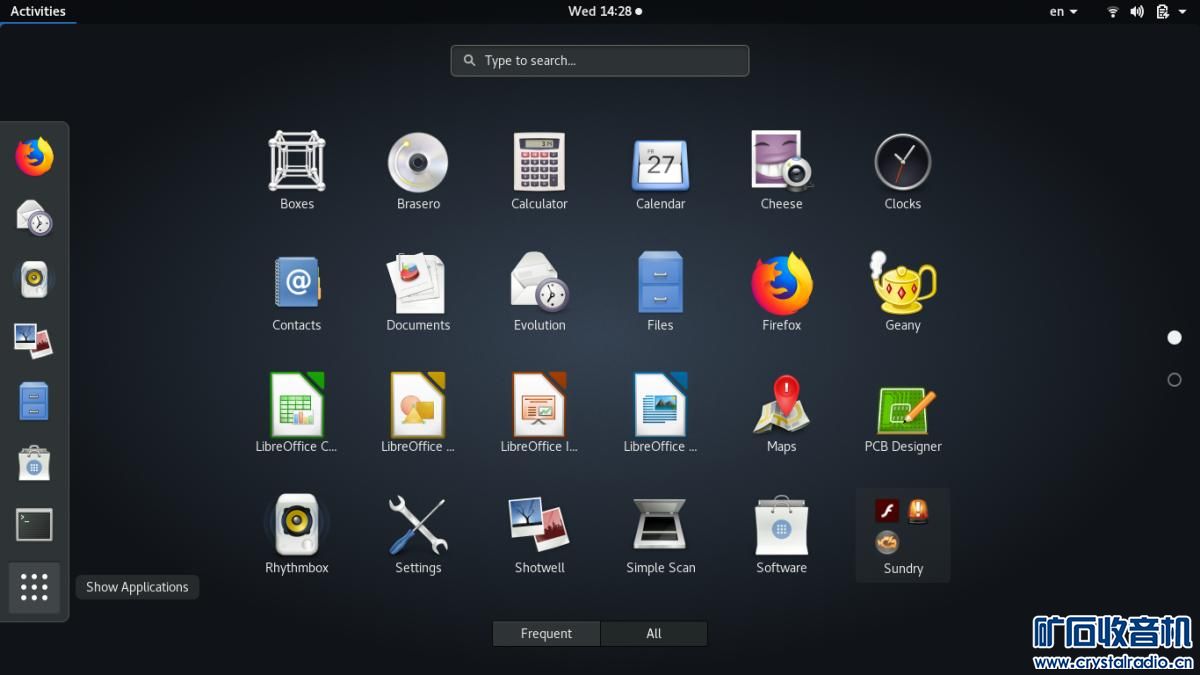Click the Files icon in the dock

coord(34,402)
